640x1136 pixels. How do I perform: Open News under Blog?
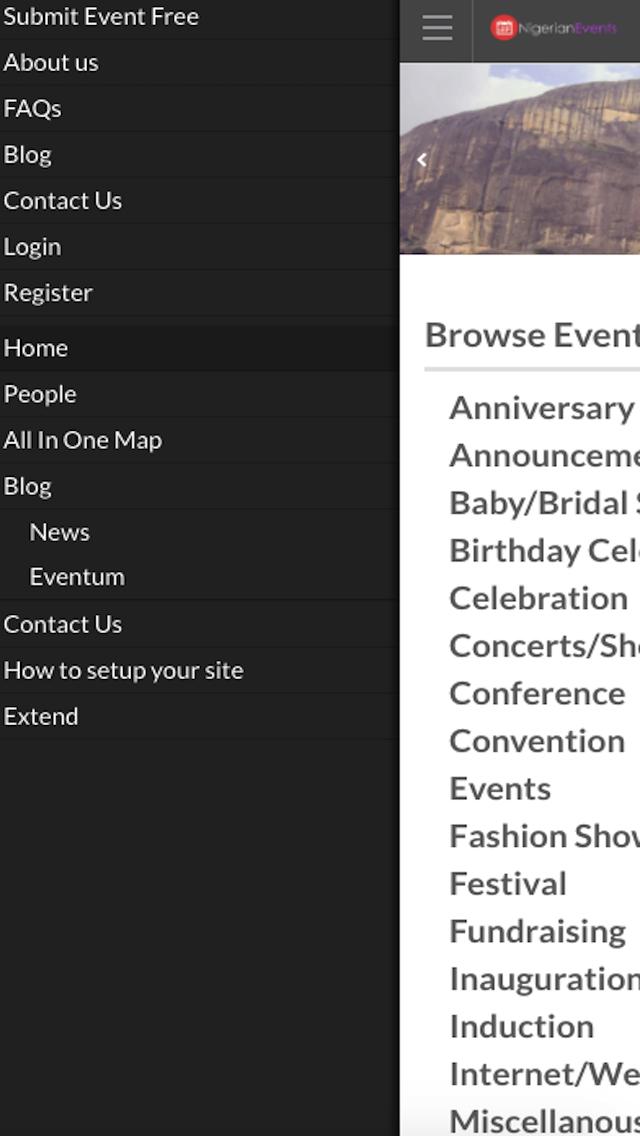point(59,532)
